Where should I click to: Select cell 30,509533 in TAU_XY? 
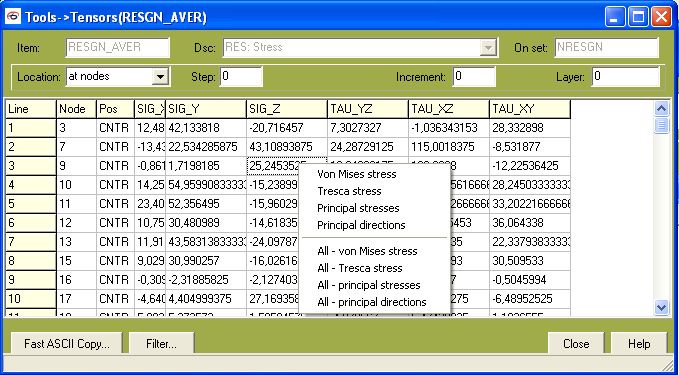click(530, 261)
